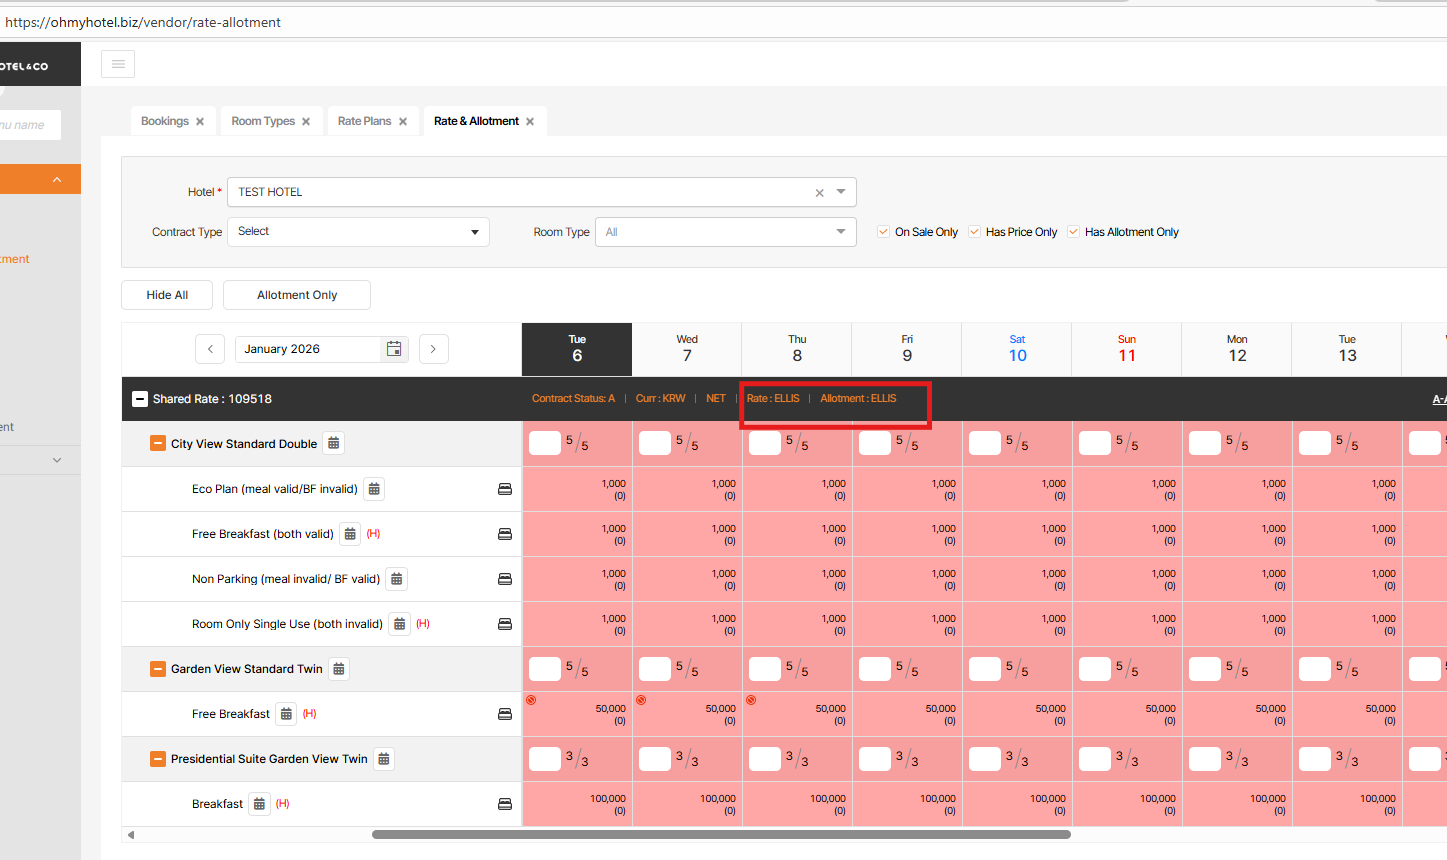Click the Hide All button
The width and height of the screenshot is (1447, 860).
(x=167, y=295)
